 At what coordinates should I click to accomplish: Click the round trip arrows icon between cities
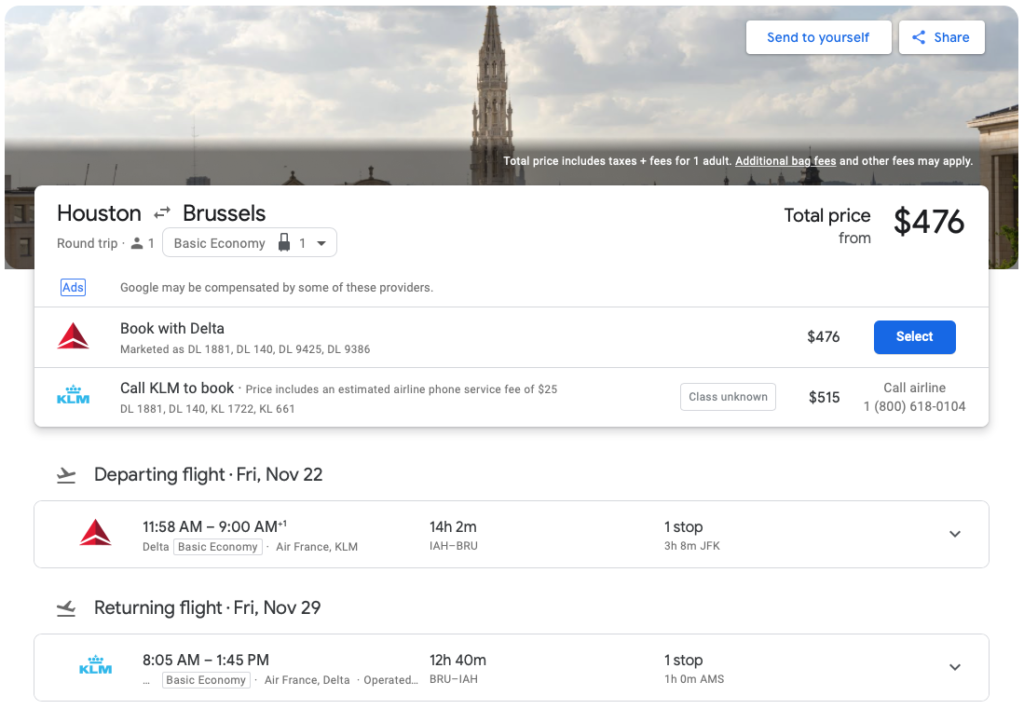click(162, 213)
